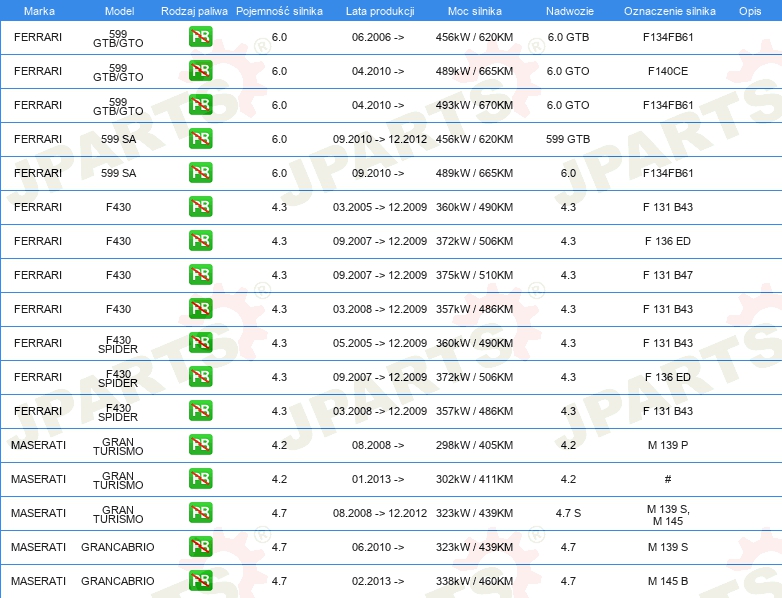Viewport: 782px width, 598px height.
Task: Select the date range 08.2008 -> 12.2012
Action: point(380,513)
